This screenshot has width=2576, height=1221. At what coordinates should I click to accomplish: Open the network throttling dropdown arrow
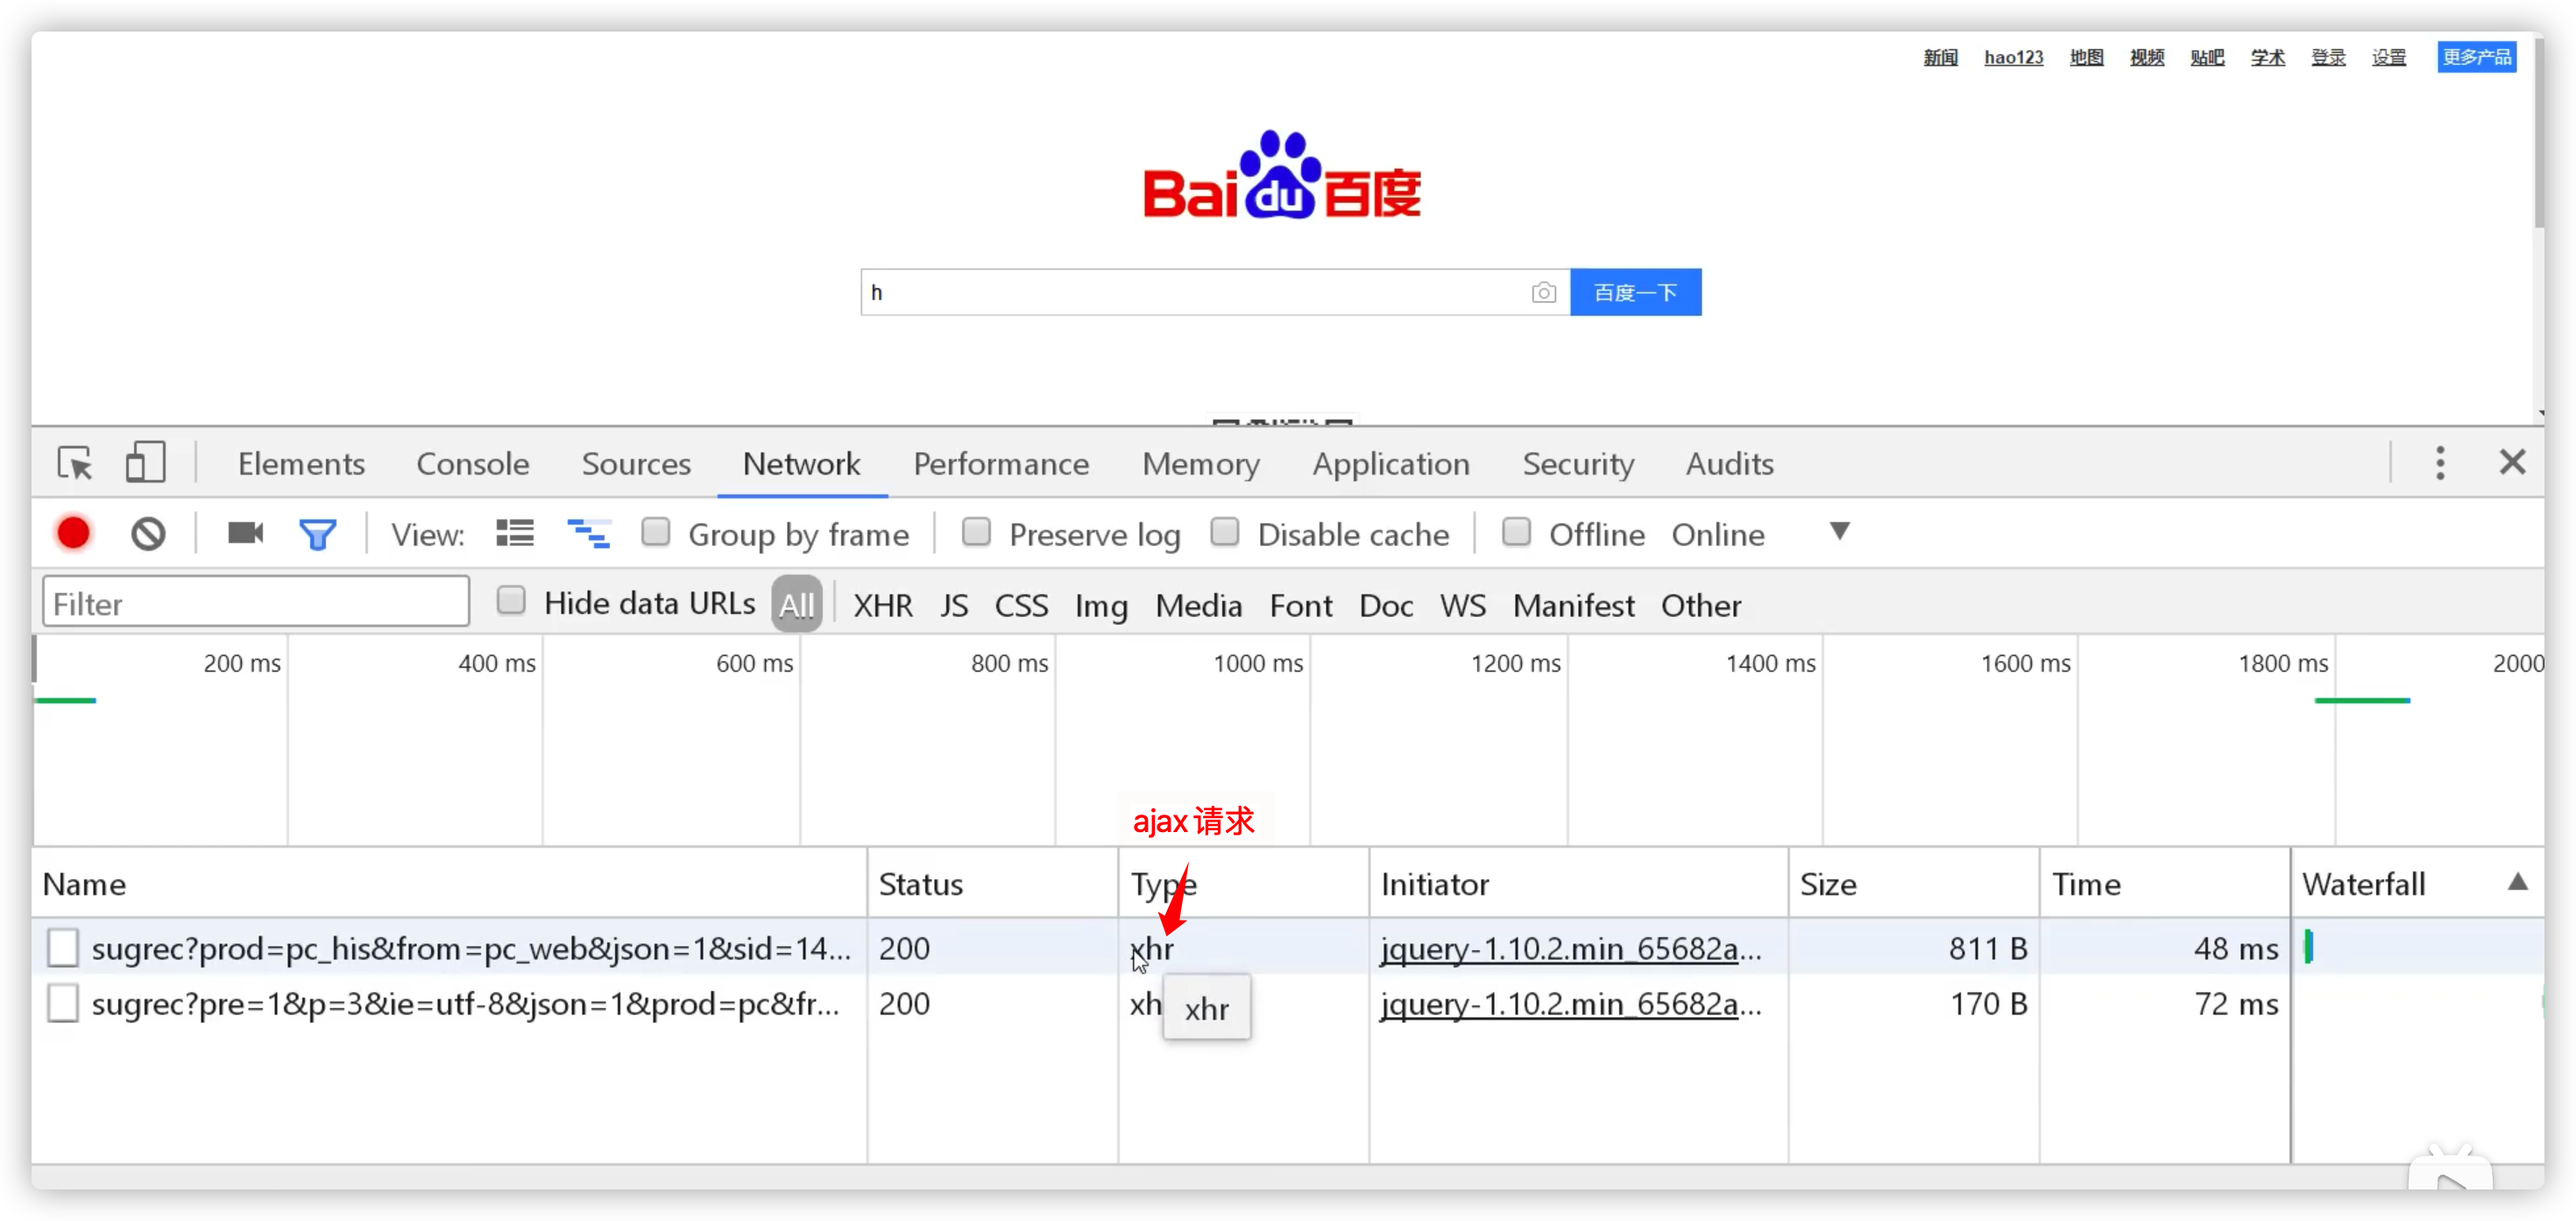(x=1839, y=531)
